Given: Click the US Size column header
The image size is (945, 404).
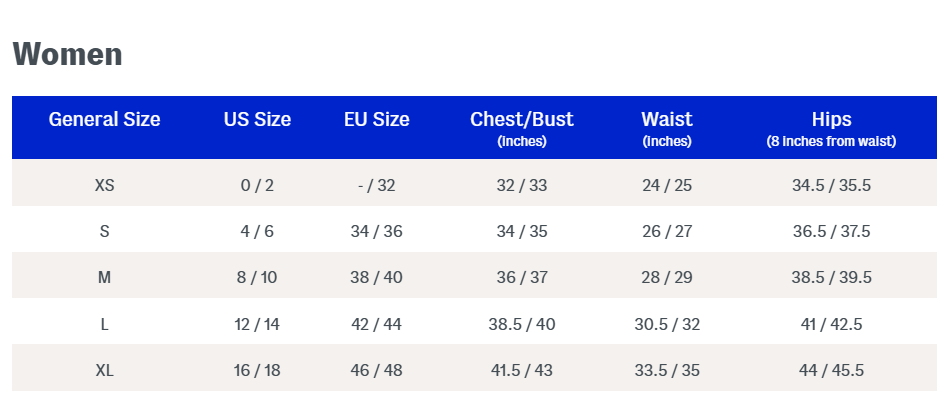Looking at the screenshot, I should tap(257, 120).
